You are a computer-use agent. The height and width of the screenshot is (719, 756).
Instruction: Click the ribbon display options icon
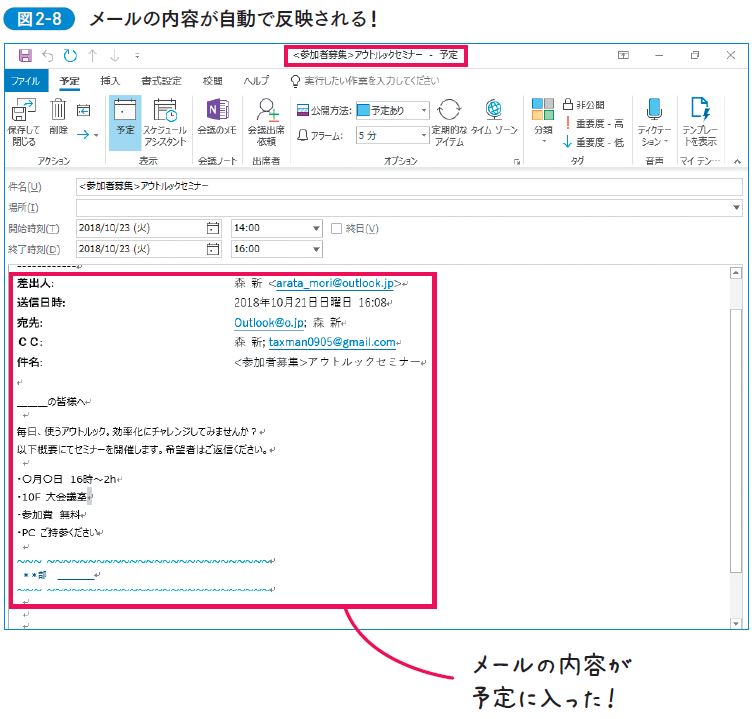(x=623, y=55)
